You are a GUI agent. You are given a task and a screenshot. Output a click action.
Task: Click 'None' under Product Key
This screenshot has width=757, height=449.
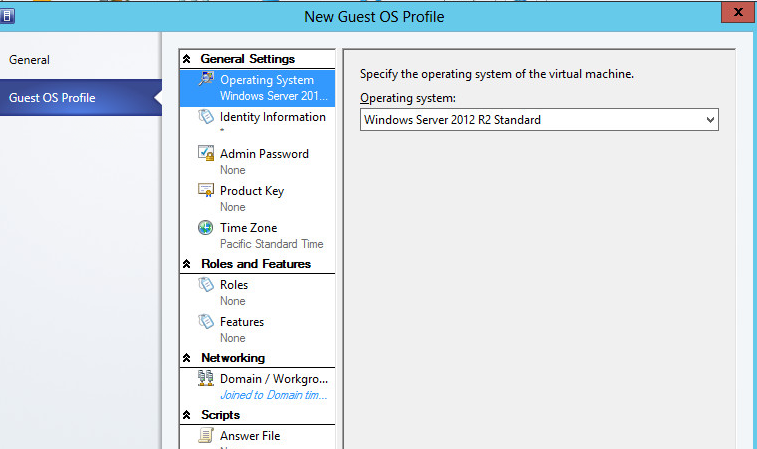pos(233,207)
